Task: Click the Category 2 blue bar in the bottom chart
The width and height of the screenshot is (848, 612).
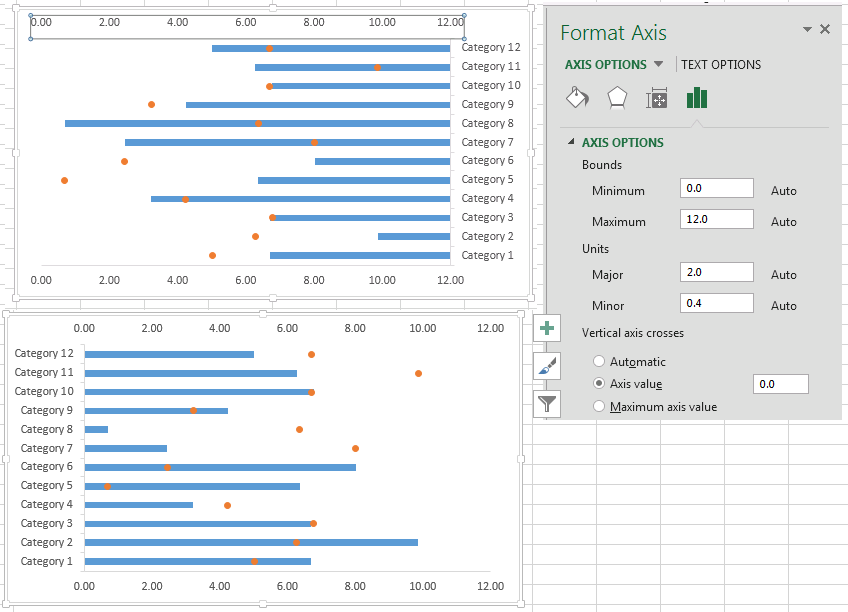Action: pos(251,542)
